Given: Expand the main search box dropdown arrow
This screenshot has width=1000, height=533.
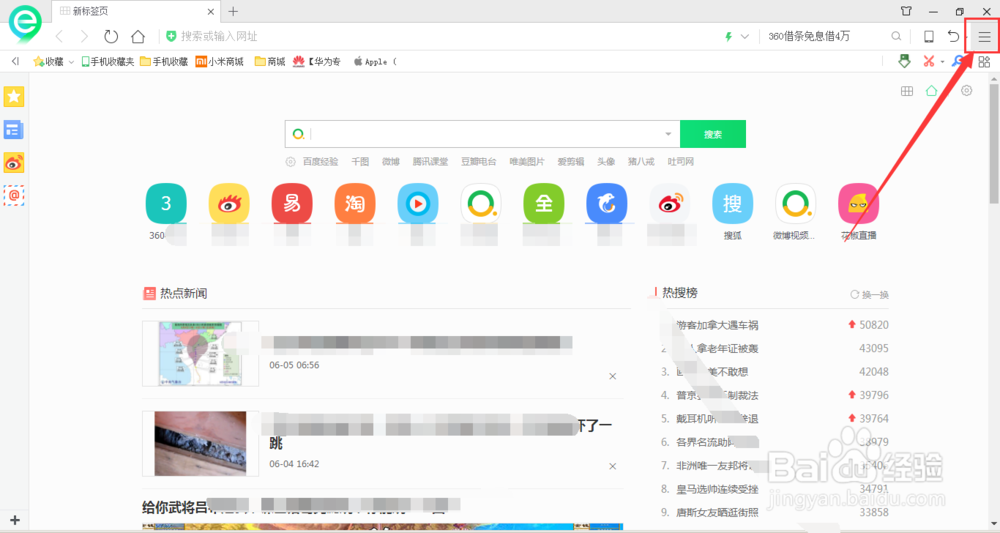Looking at the screenshot, I should pyautogui.click(x=668, y=134).
